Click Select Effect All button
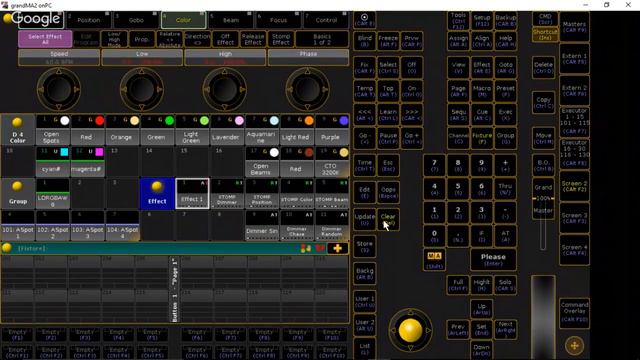640x360 pixels. coord(45,39)
